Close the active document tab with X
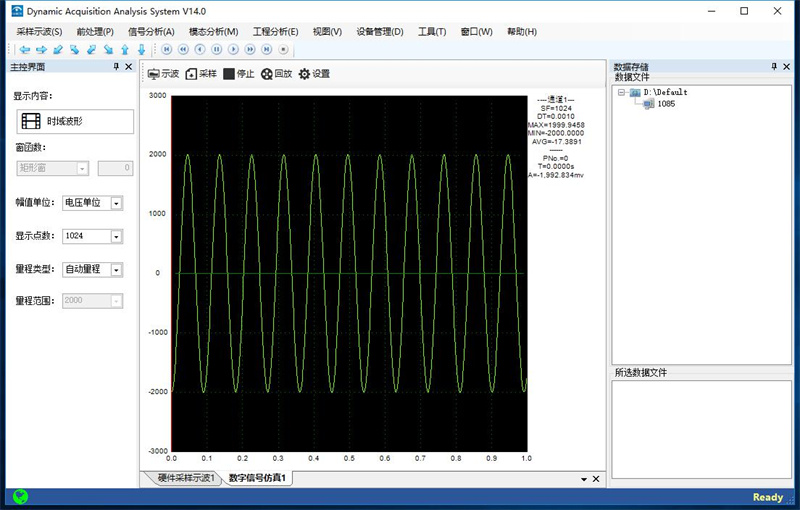Image resolution: width=800 pixels, height=510 pixels. 596,479
